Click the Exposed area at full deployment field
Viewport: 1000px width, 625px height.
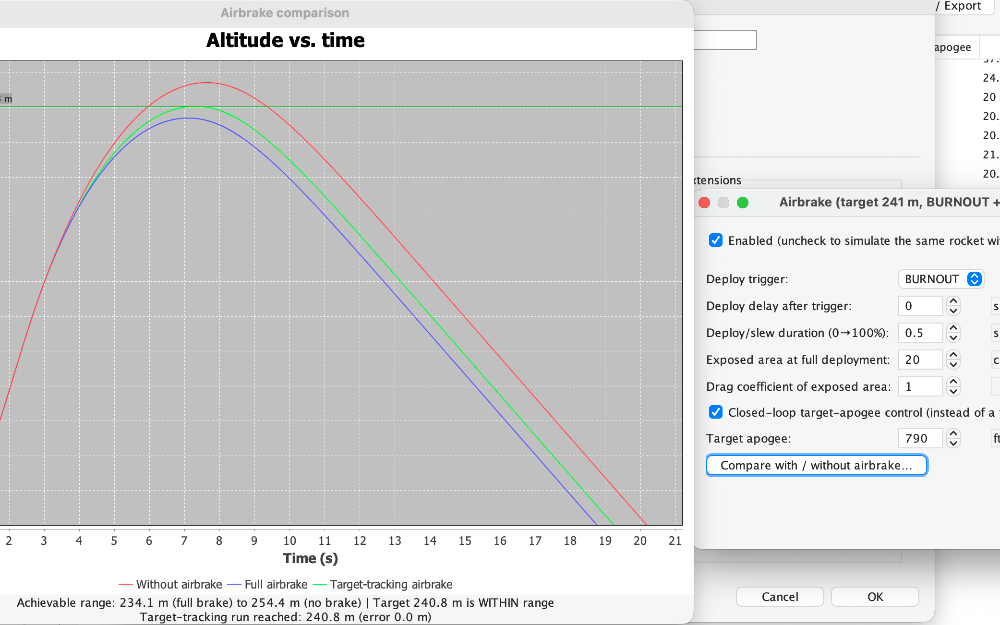click(x=920, y=360)
